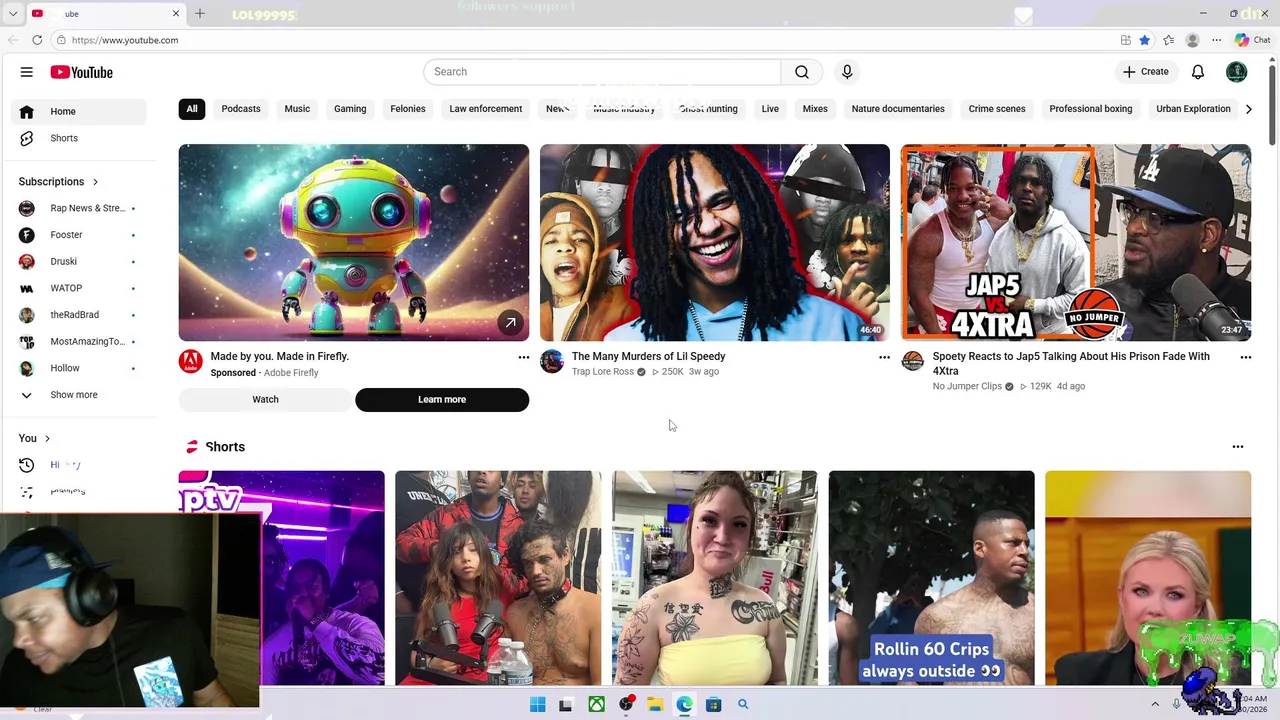This screenshot has width=1280, height=720.
Task: Open a new browser tab
Action: 200,13
